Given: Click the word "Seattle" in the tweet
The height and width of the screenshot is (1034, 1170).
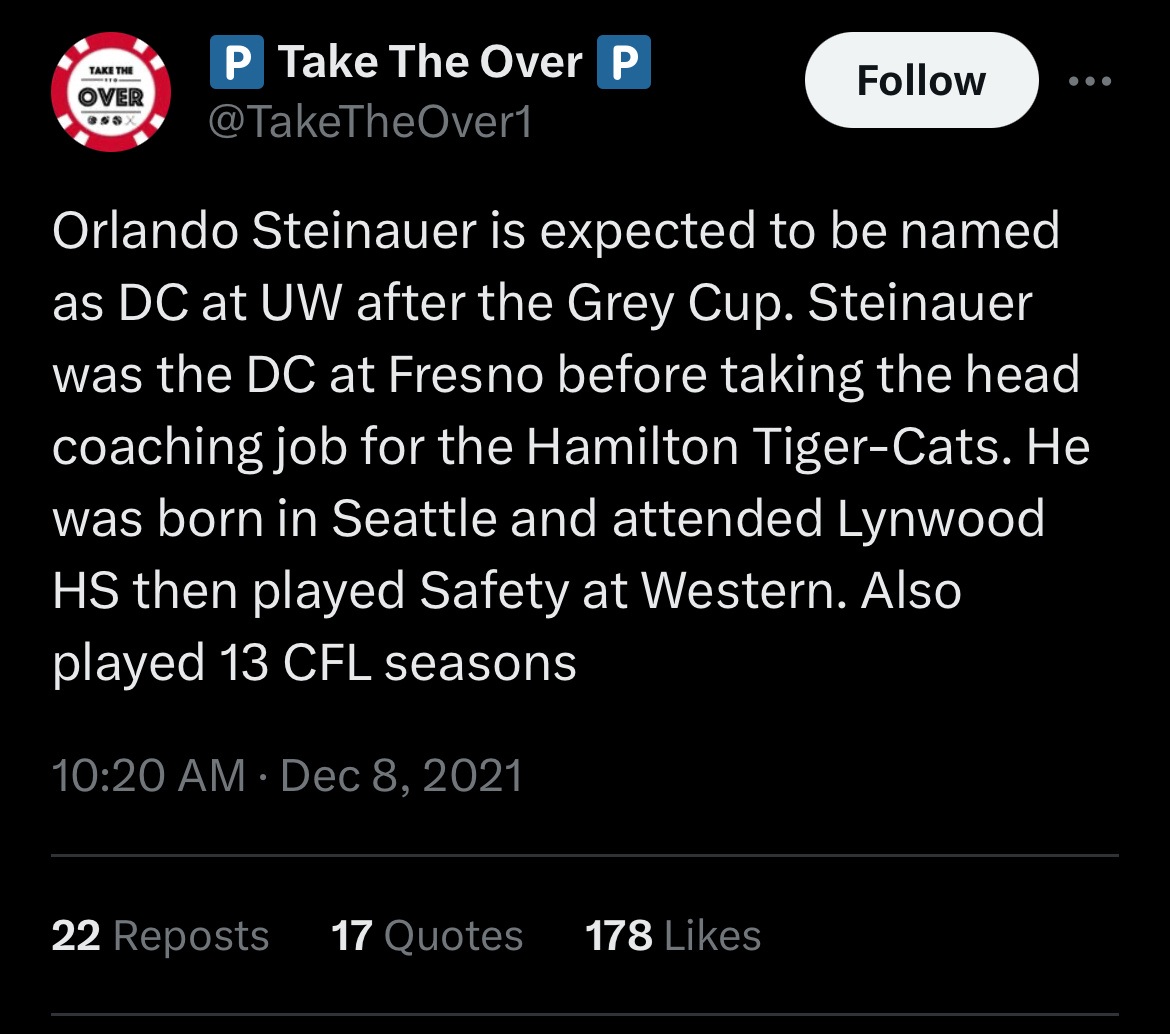Looking at the screenshot, I should (414, 519).
